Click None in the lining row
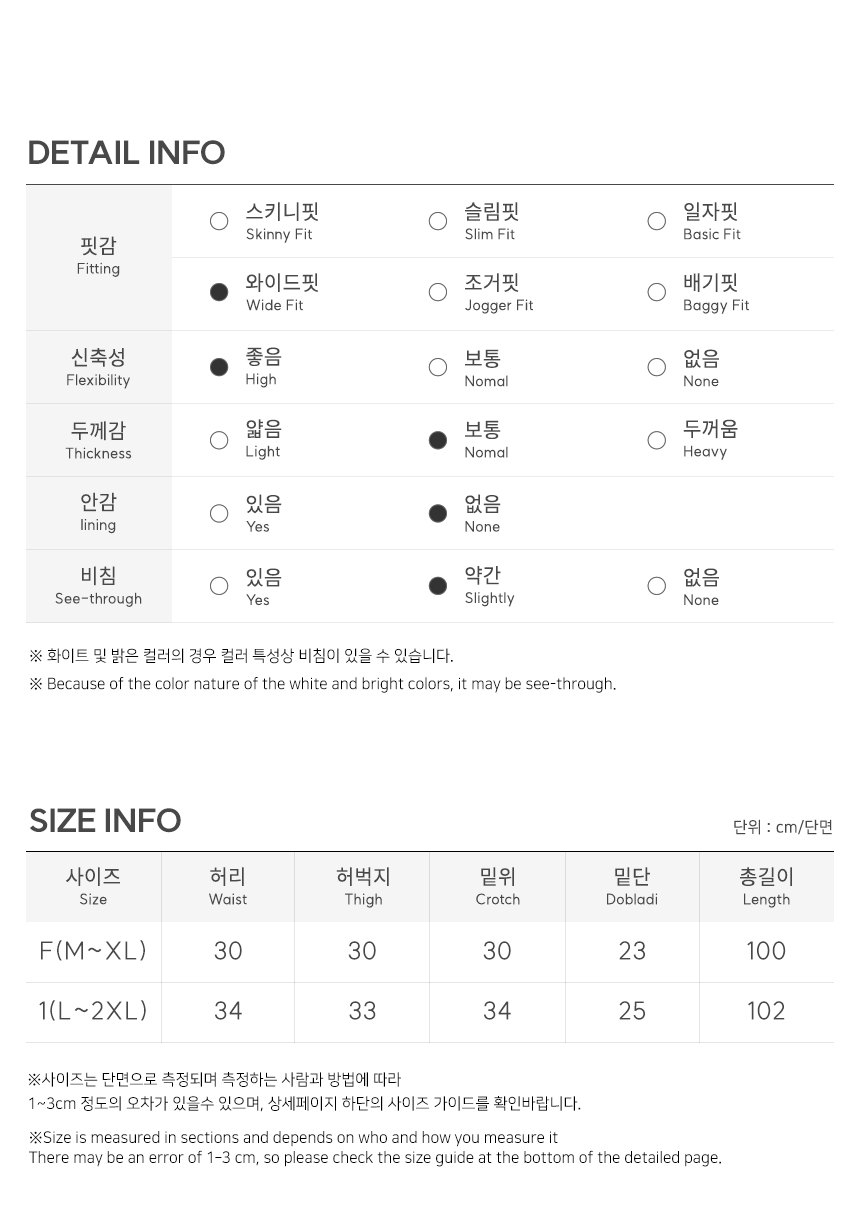The height and width of the screenshot is (1215, 860). click(438, 513)
